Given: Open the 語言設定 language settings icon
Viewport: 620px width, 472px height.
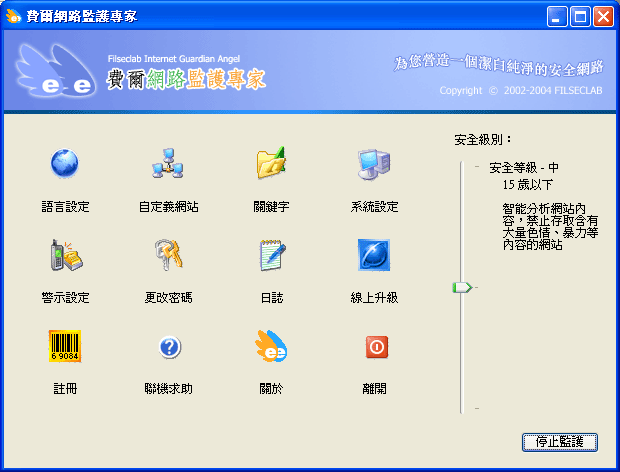Looking at the screenshot, I should pos(65,163).
